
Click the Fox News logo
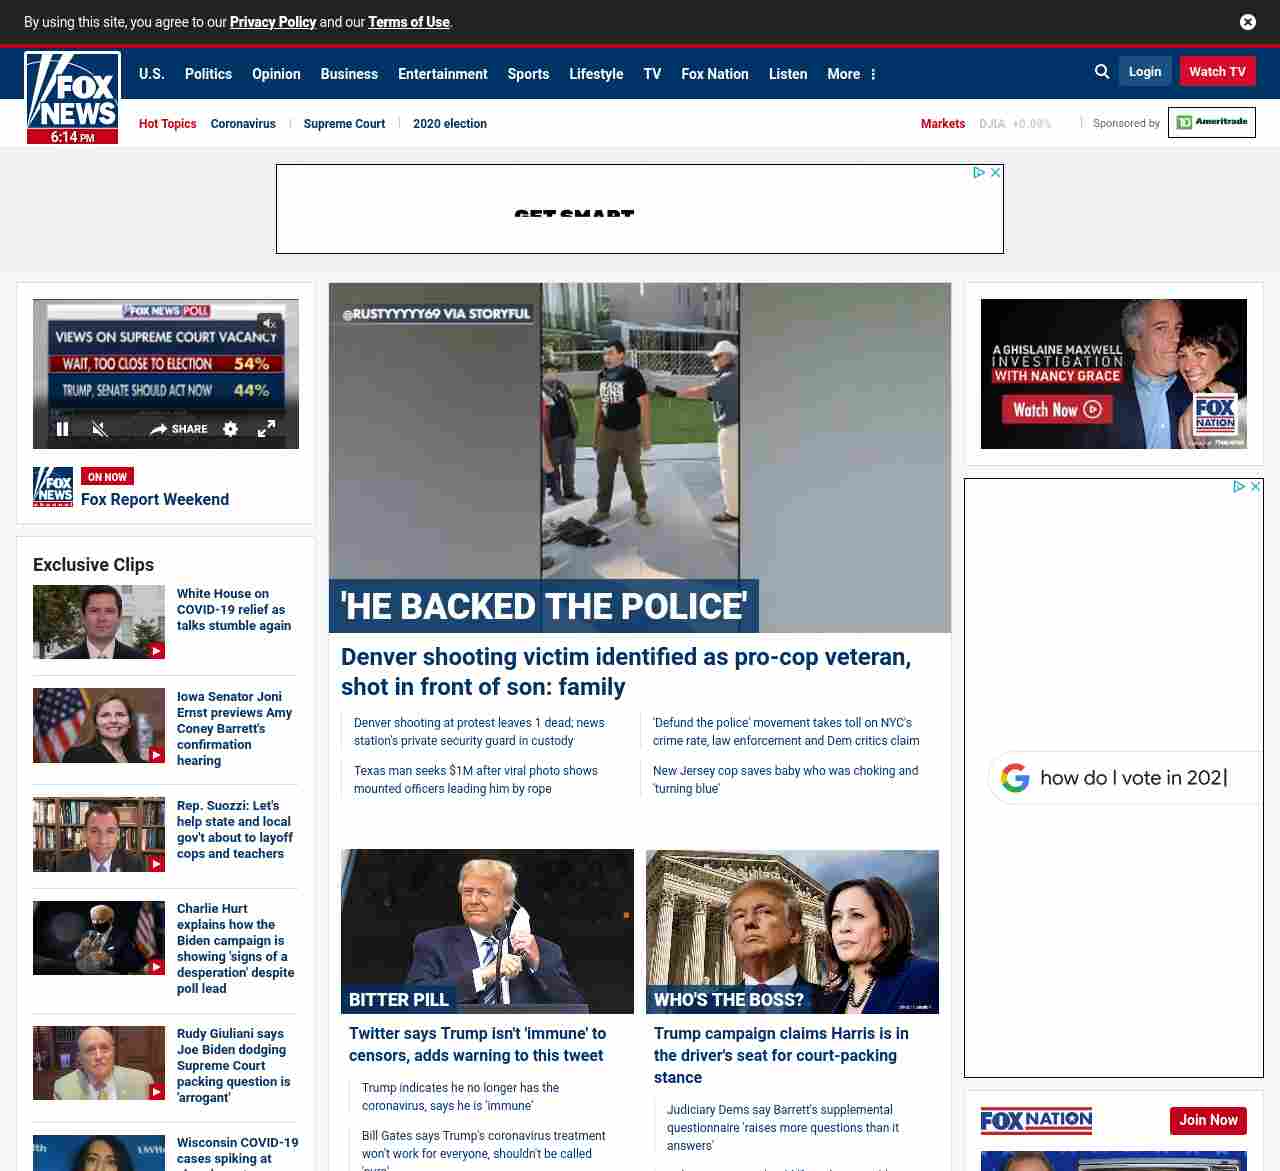pyautogui.click(x=72, y=92)
